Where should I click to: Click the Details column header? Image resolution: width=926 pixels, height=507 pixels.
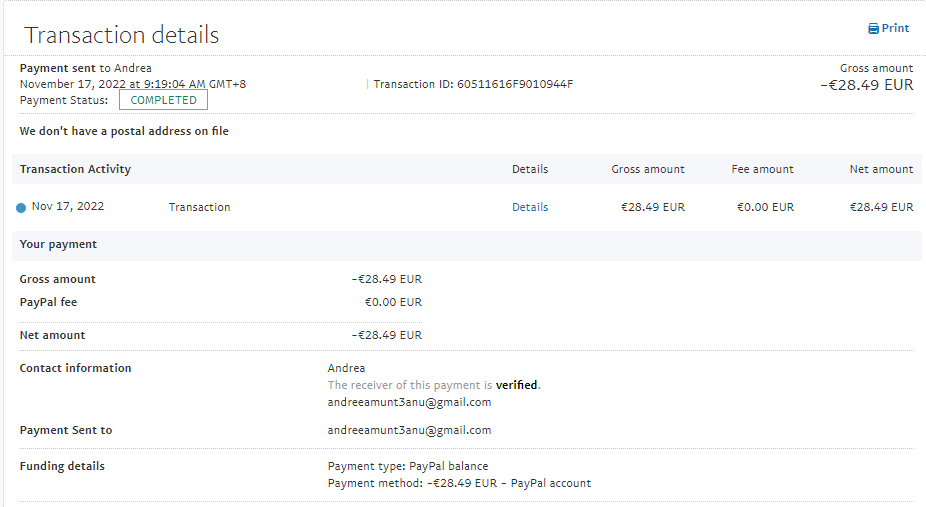coord(530,170)
